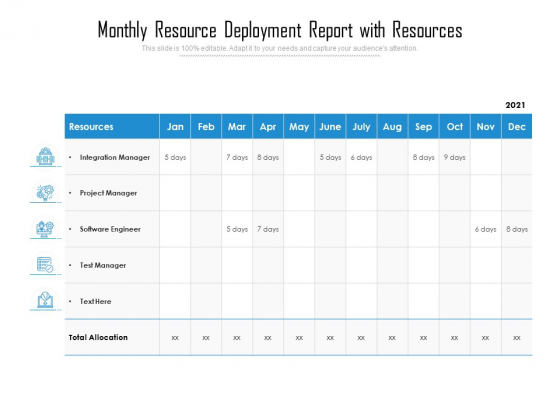The height and width of the screenshot is (420, 560).
Task: Click the 2021 year label
Action: (x=515, y=105)
